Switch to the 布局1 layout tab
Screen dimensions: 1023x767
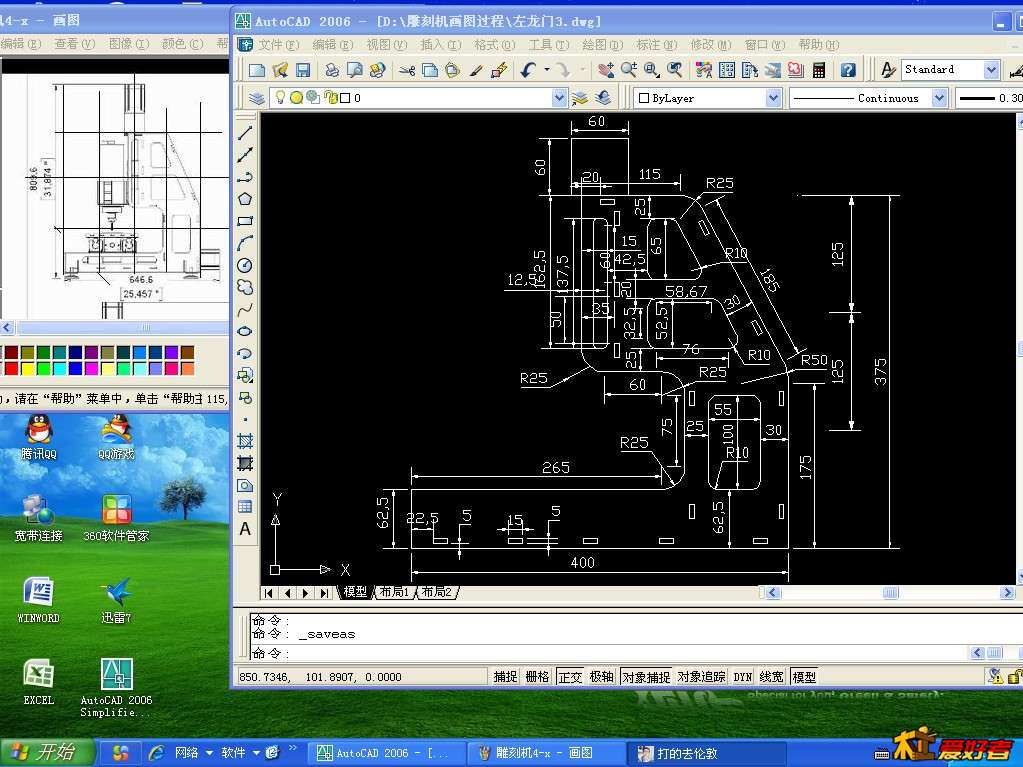[394, 592]
